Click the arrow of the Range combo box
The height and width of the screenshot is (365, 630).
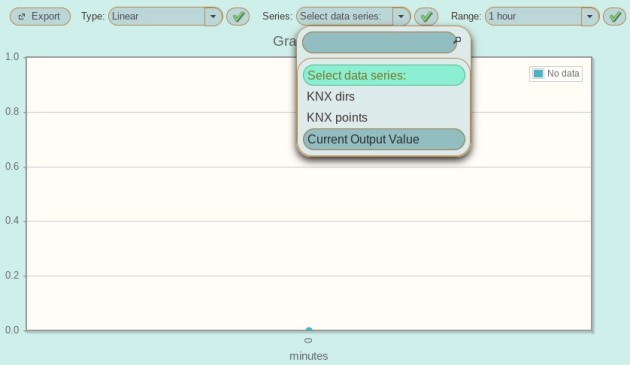pyautogui.click(x=589, y=16)
